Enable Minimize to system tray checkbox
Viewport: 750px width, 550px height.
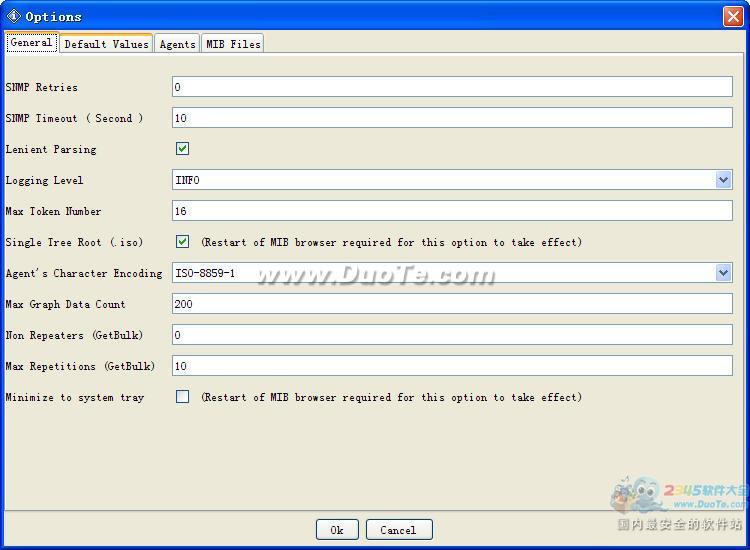click(182, 396)
